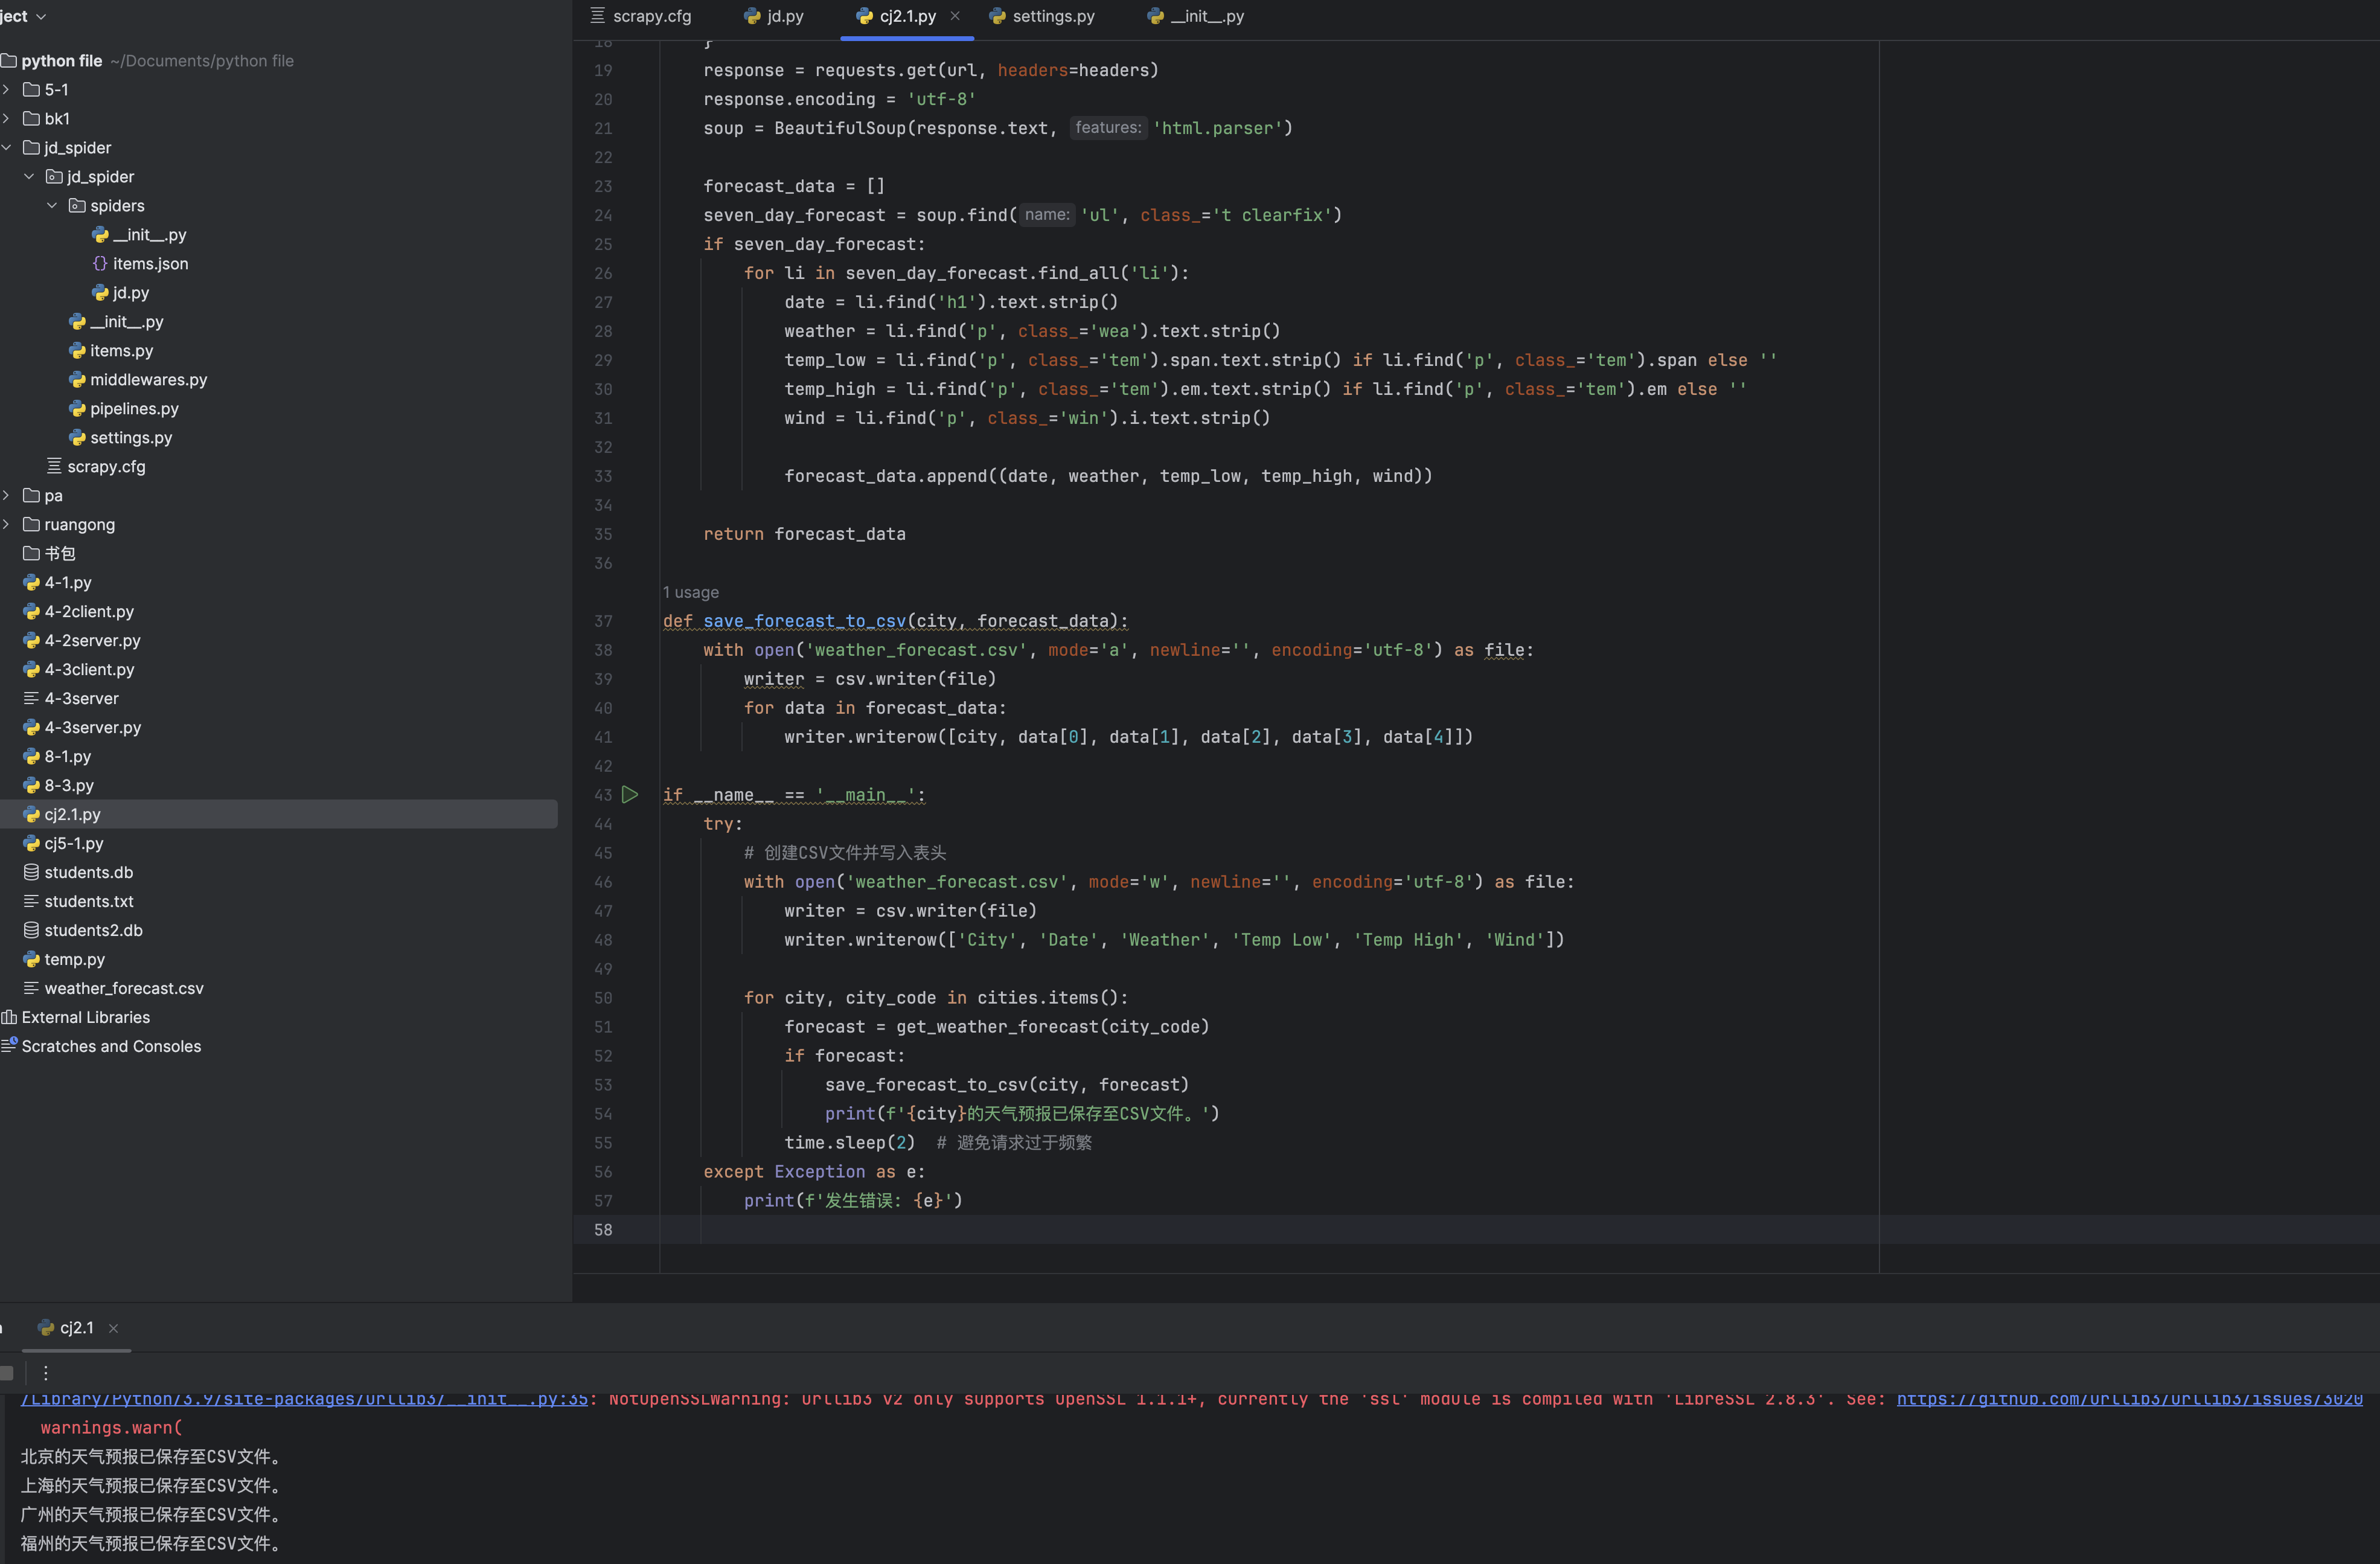This screenshot has height=1564, width=2380.
Task: Open the run console more options menu
Action: 45,1373
